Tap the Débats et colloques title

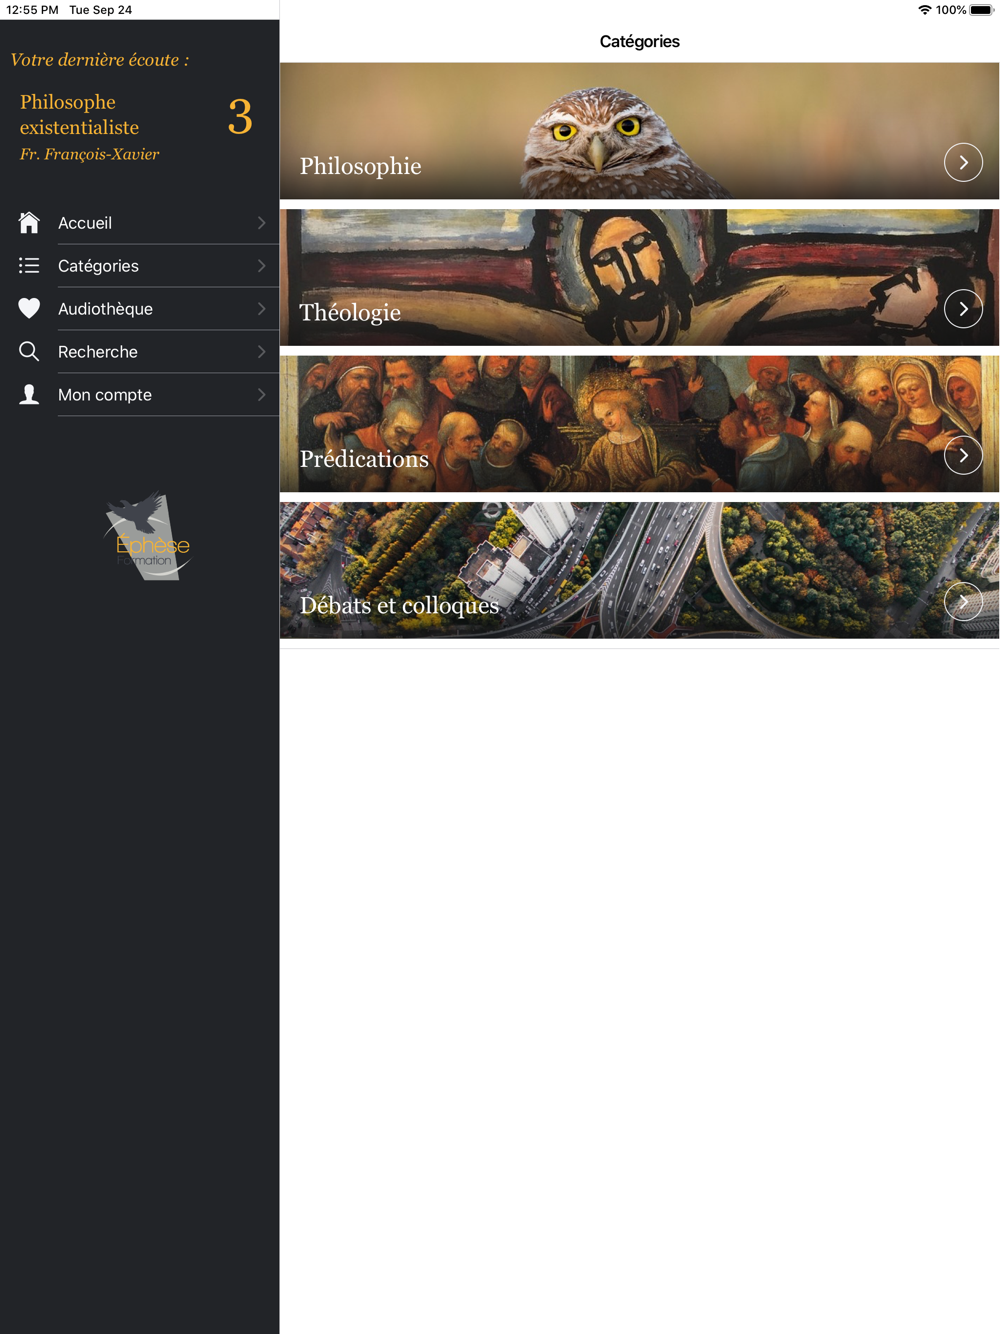coord(399,605)
